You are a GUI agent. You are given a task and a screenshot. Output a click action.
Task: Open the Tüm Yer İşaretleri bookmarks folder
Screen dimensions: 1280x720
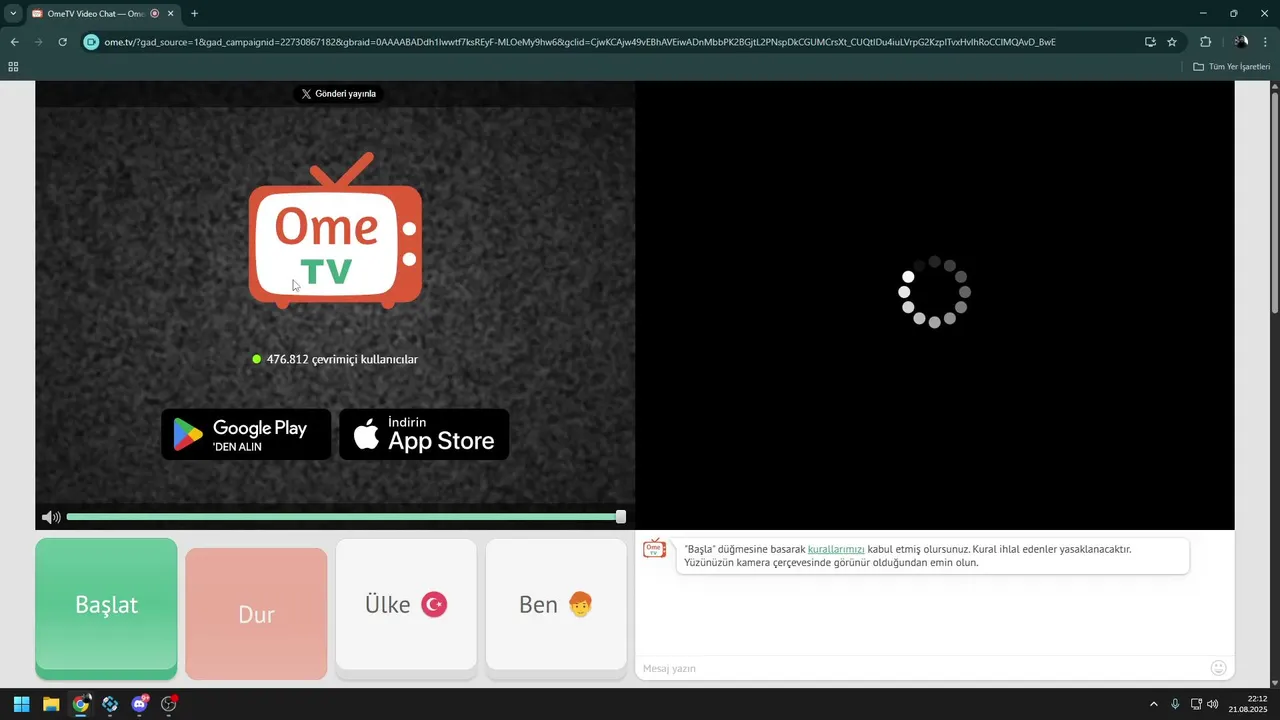coord(1232,67)
